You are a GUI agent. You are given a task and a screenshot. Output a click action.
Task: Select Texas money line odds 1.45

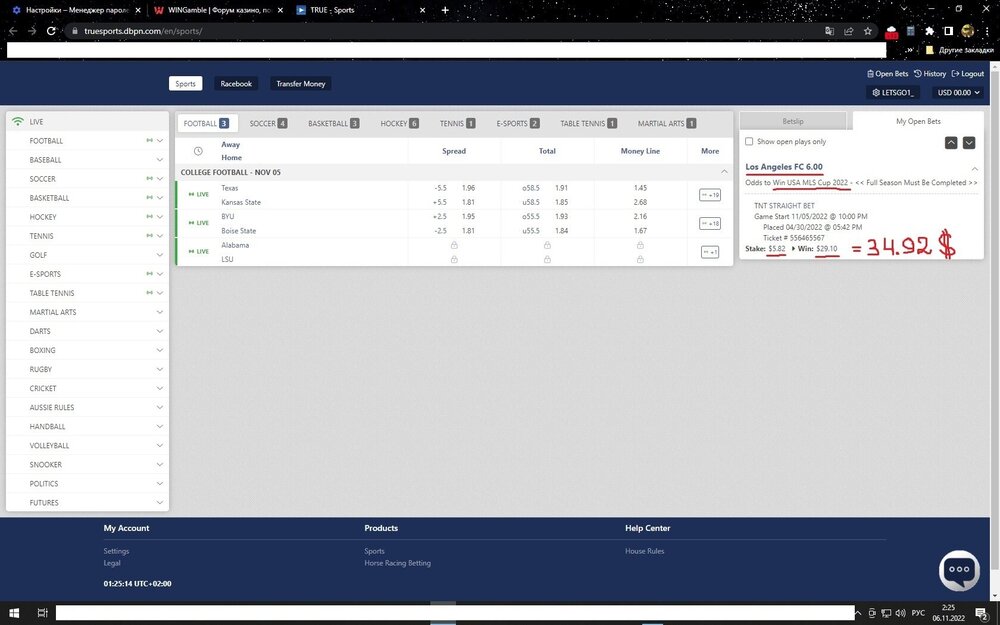tap(640, 188)
